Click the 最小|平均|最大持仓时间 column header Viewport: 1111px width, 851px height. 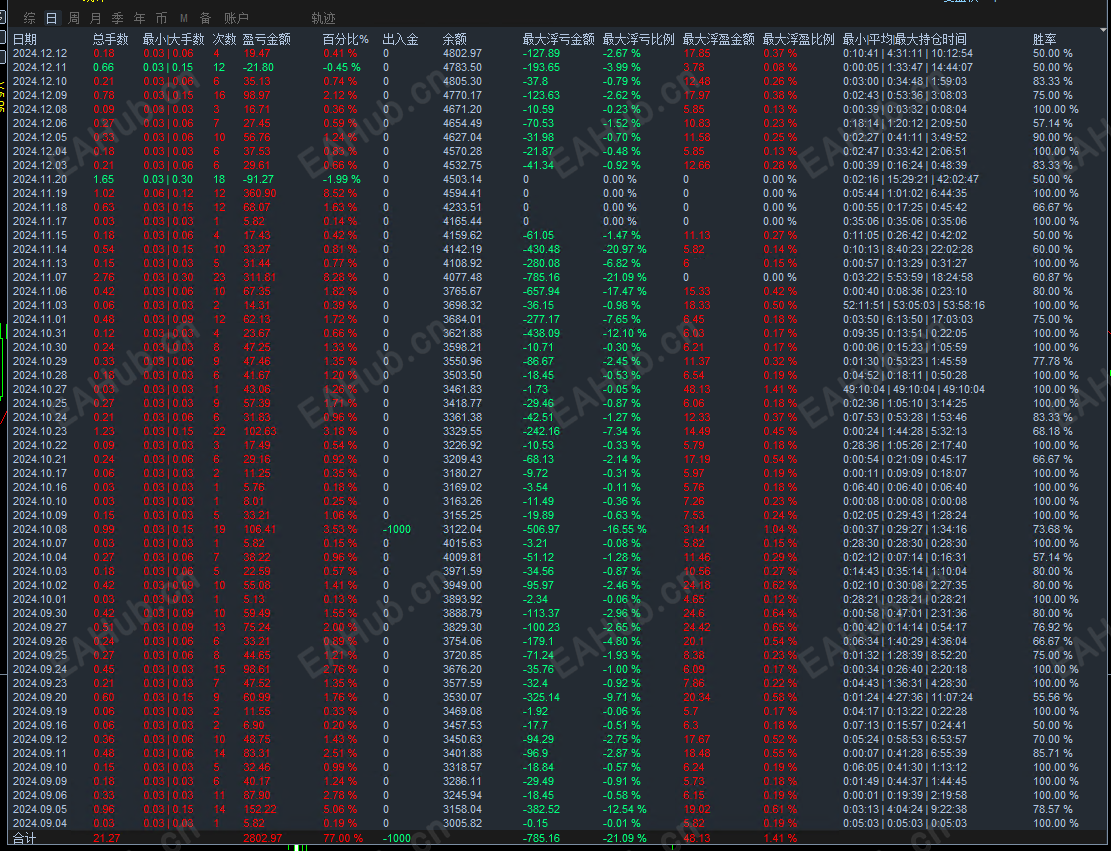click(x=905, y=39)
